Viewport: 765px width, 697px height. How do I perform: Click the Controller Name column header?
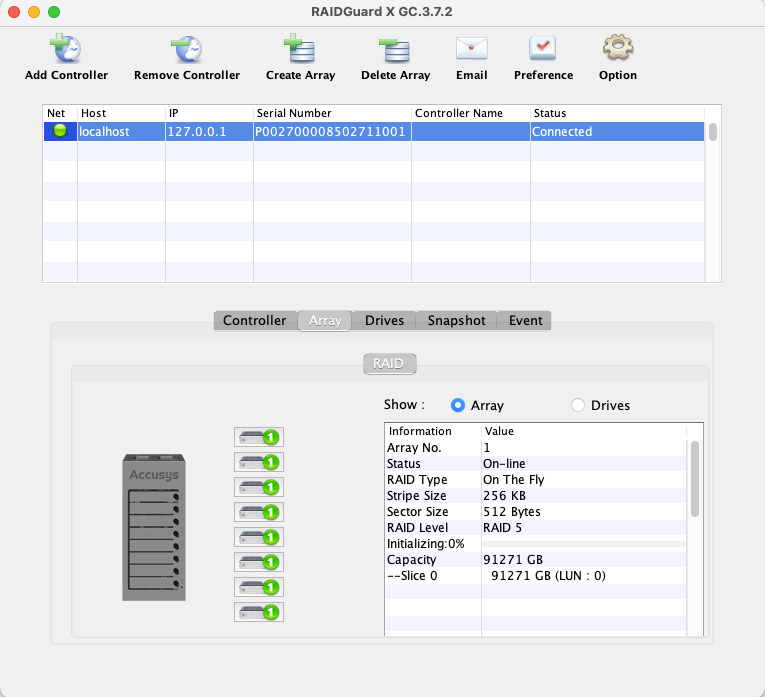[471, 113]
